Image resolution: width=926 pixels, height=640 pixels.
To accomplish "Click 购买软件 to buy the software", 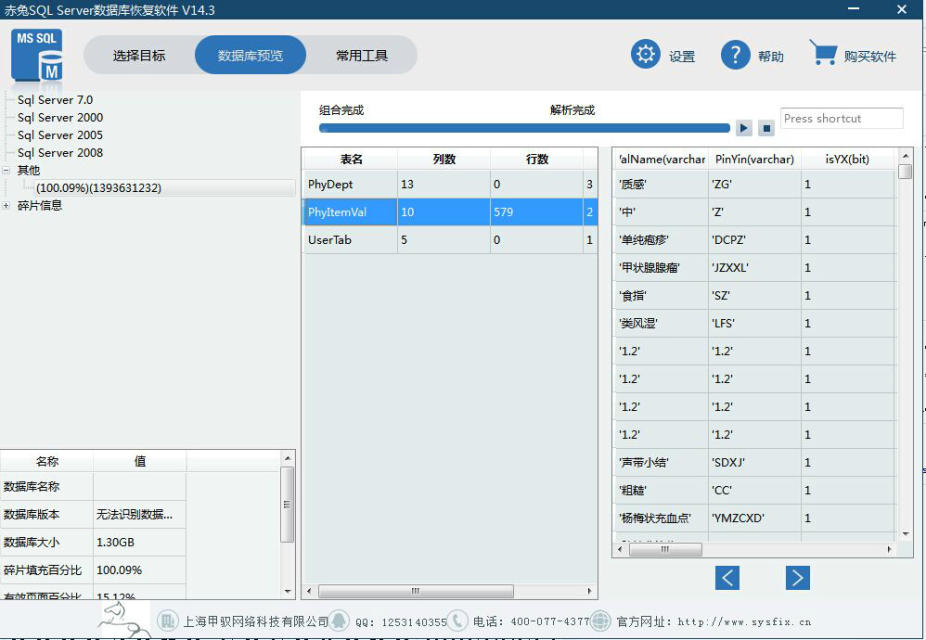I will pos(870,56).
